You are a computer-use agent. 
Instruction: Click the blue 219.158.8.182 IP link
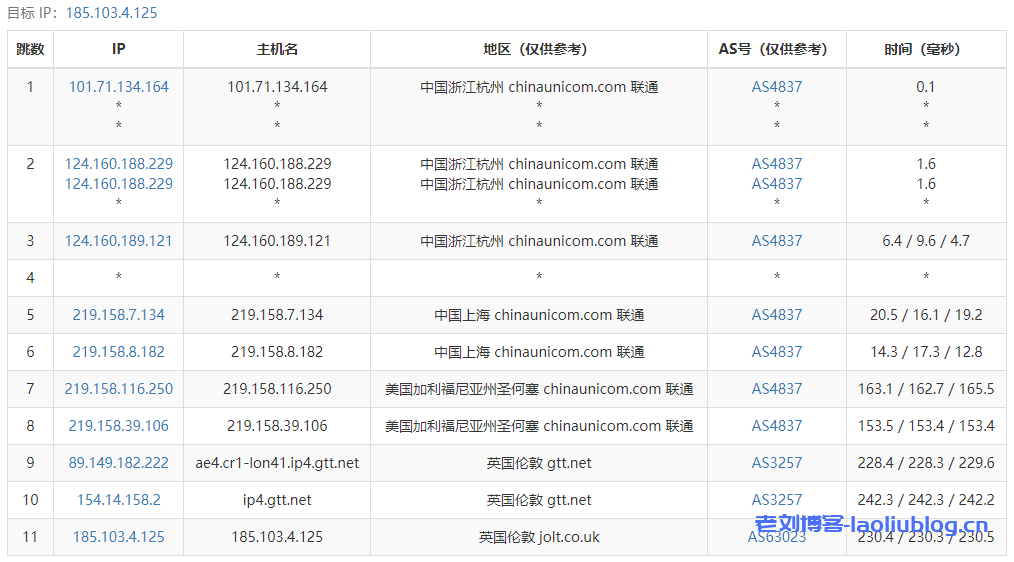118,352
